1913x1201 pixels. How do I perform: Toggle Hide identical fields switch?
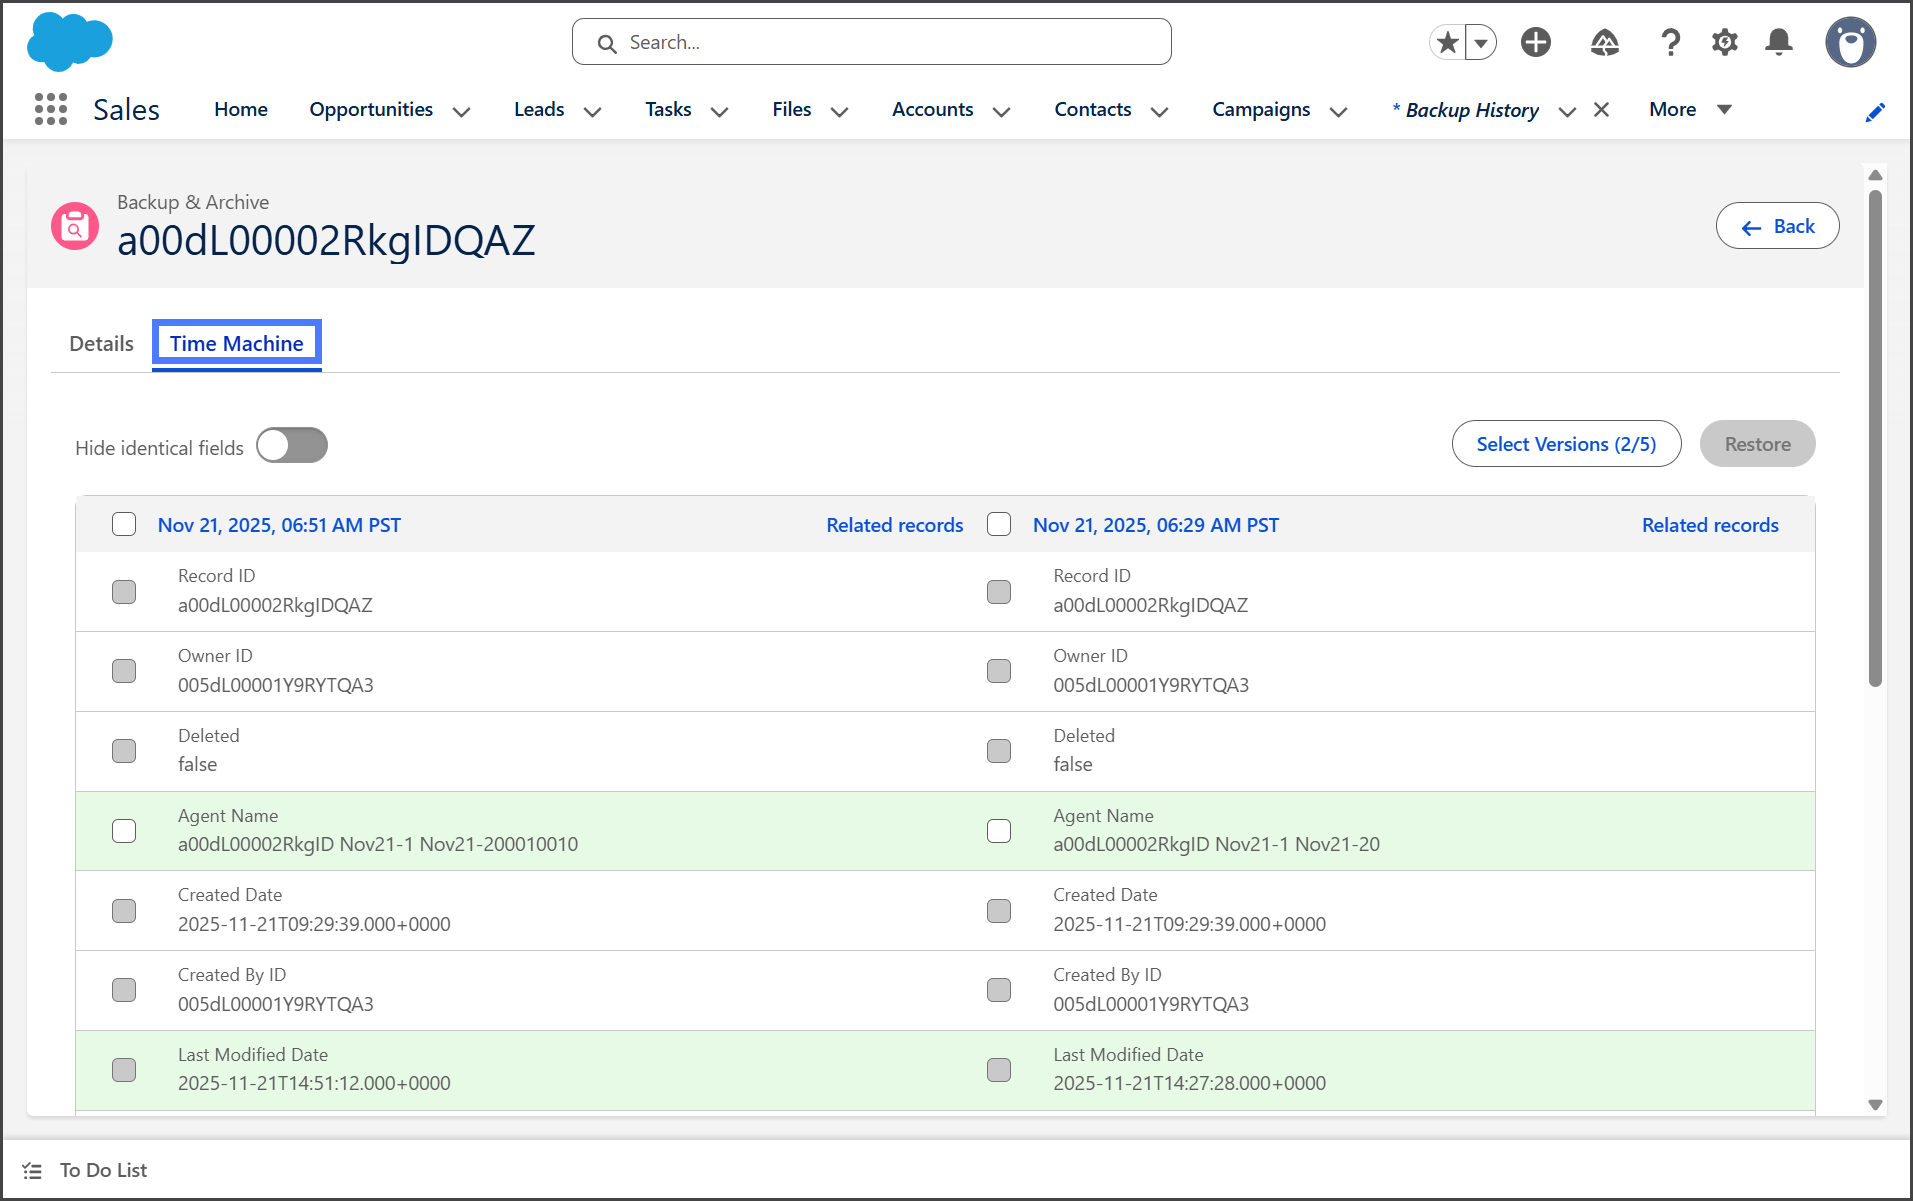click(x=292, y=446)
